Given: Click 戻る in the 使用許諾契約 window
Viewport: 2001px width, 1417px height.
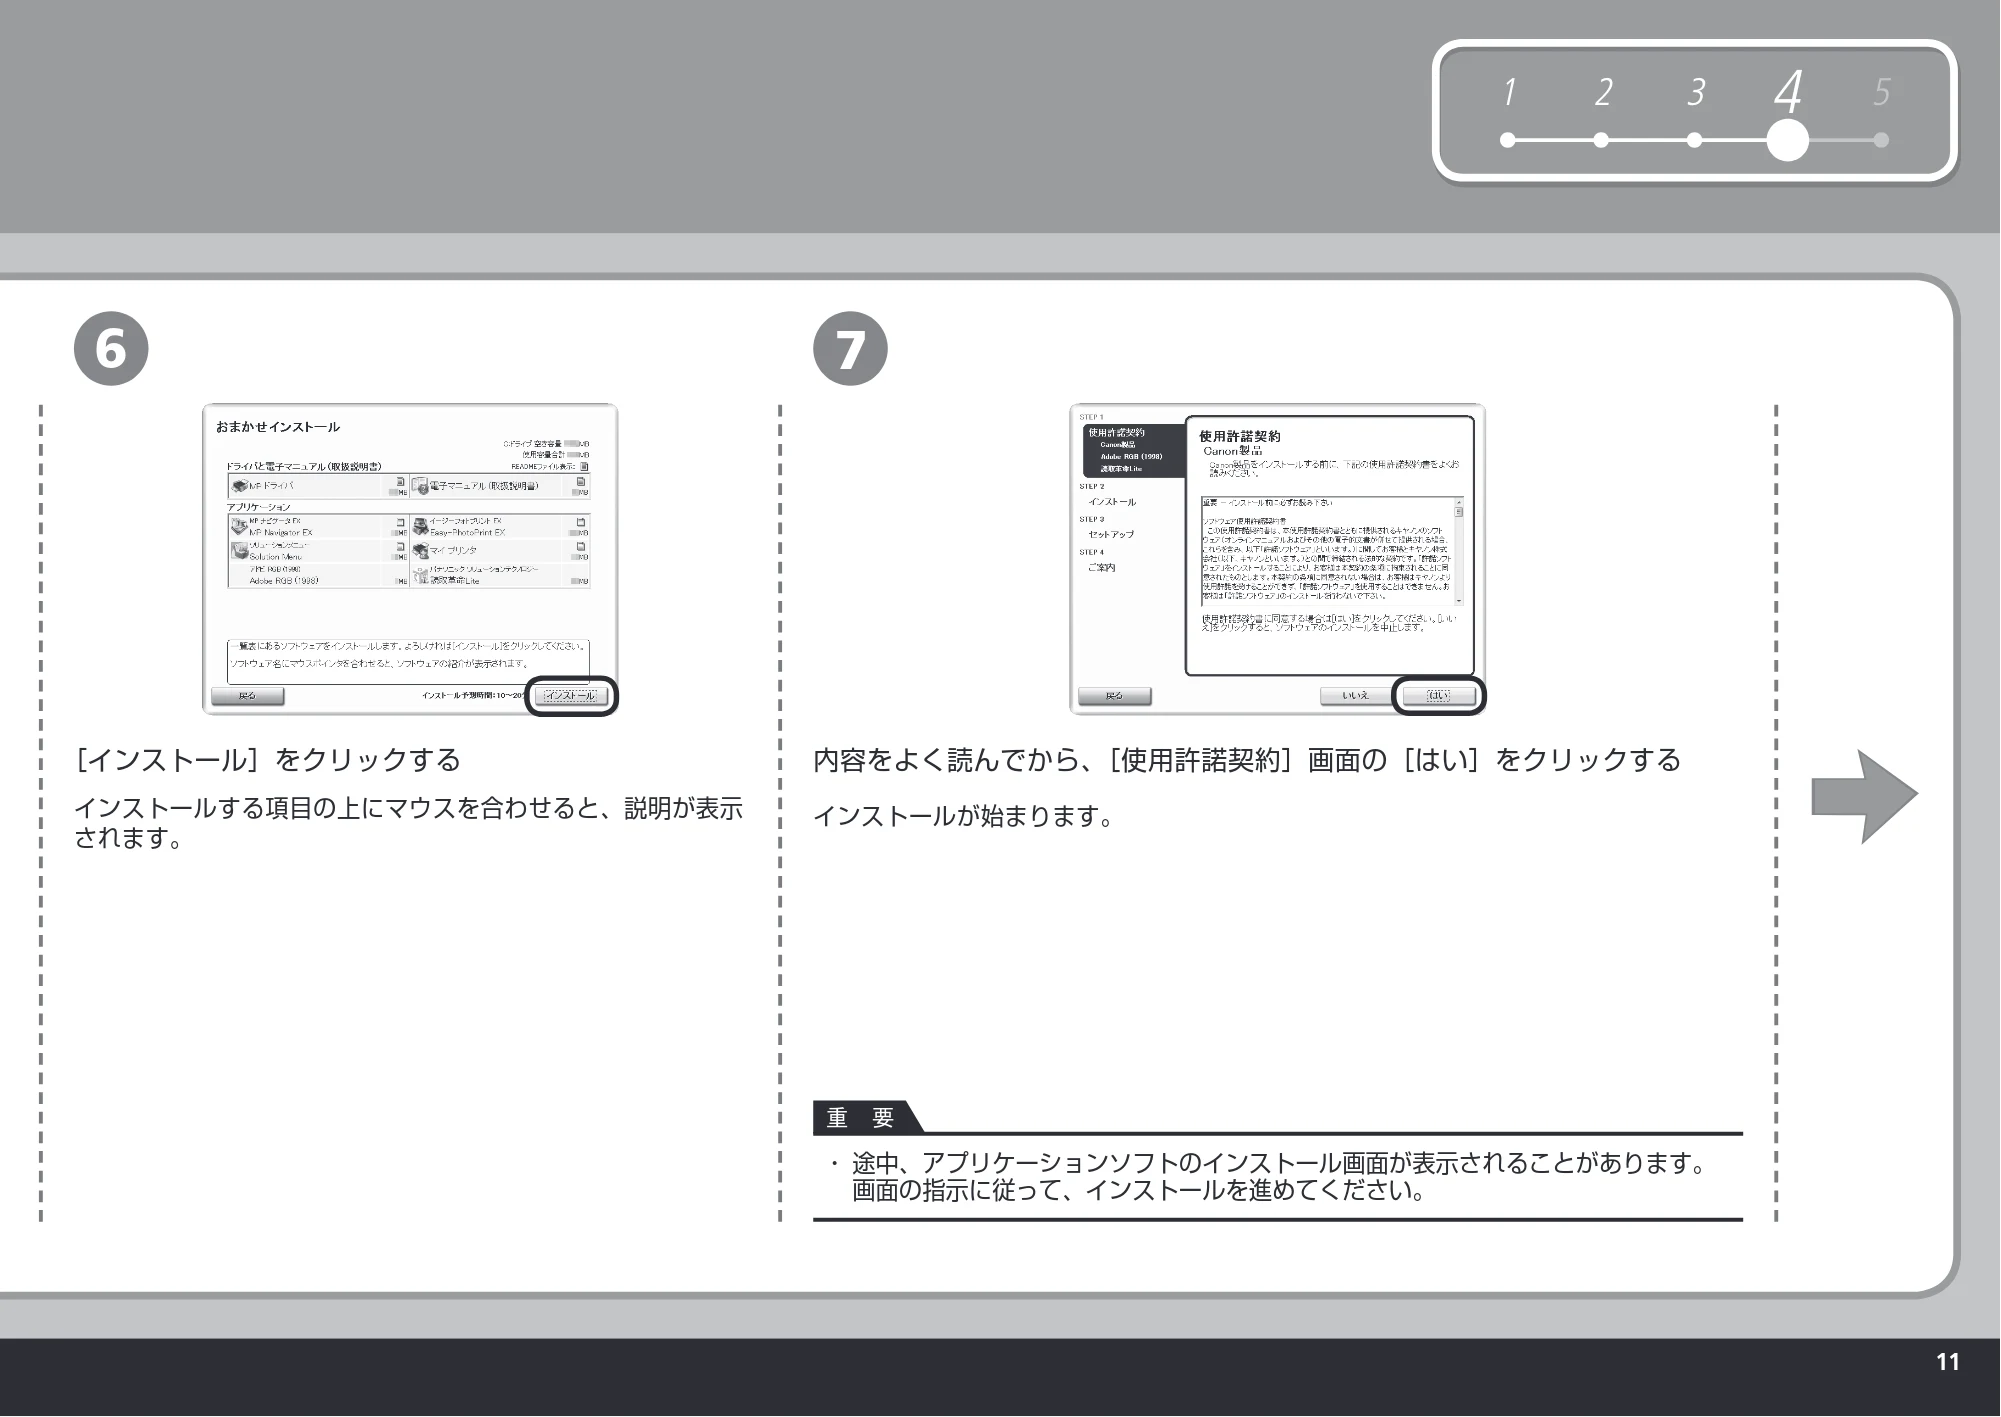Looking at the screenshot, I should (1114, 696).
